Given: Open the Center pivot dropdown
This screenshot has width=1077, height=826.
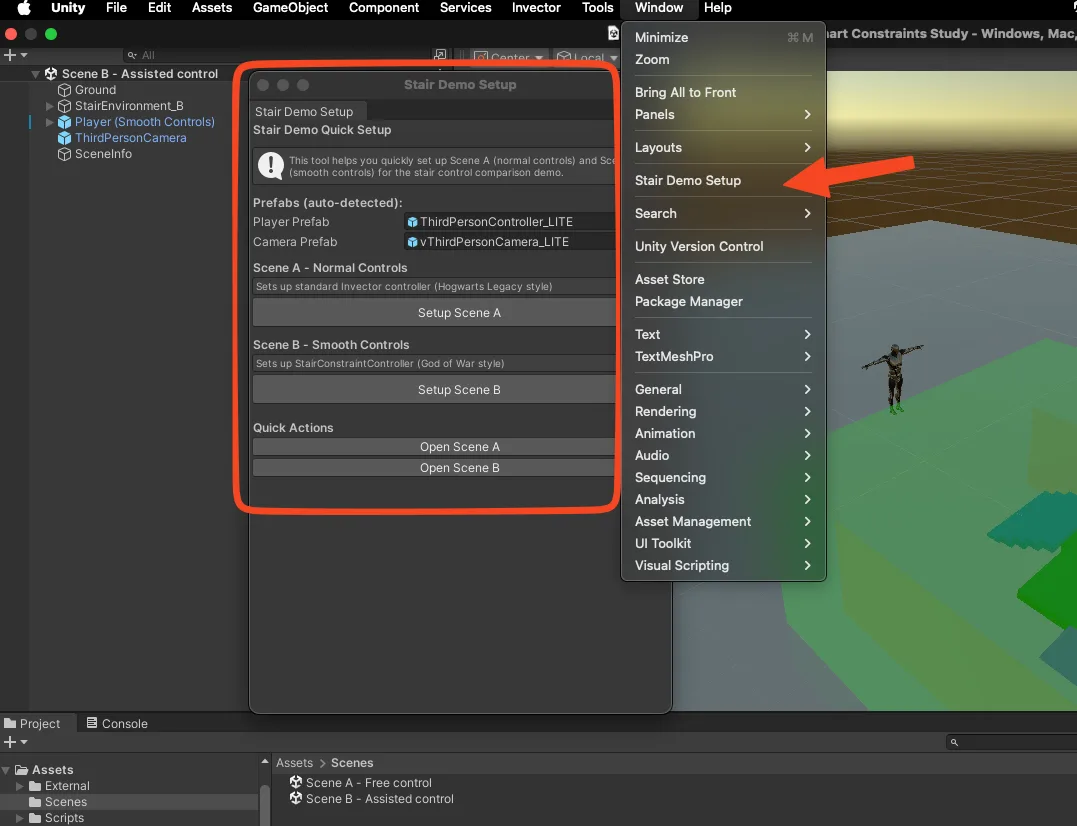Looking at the screenshot, I should click(x=510, y=57).
